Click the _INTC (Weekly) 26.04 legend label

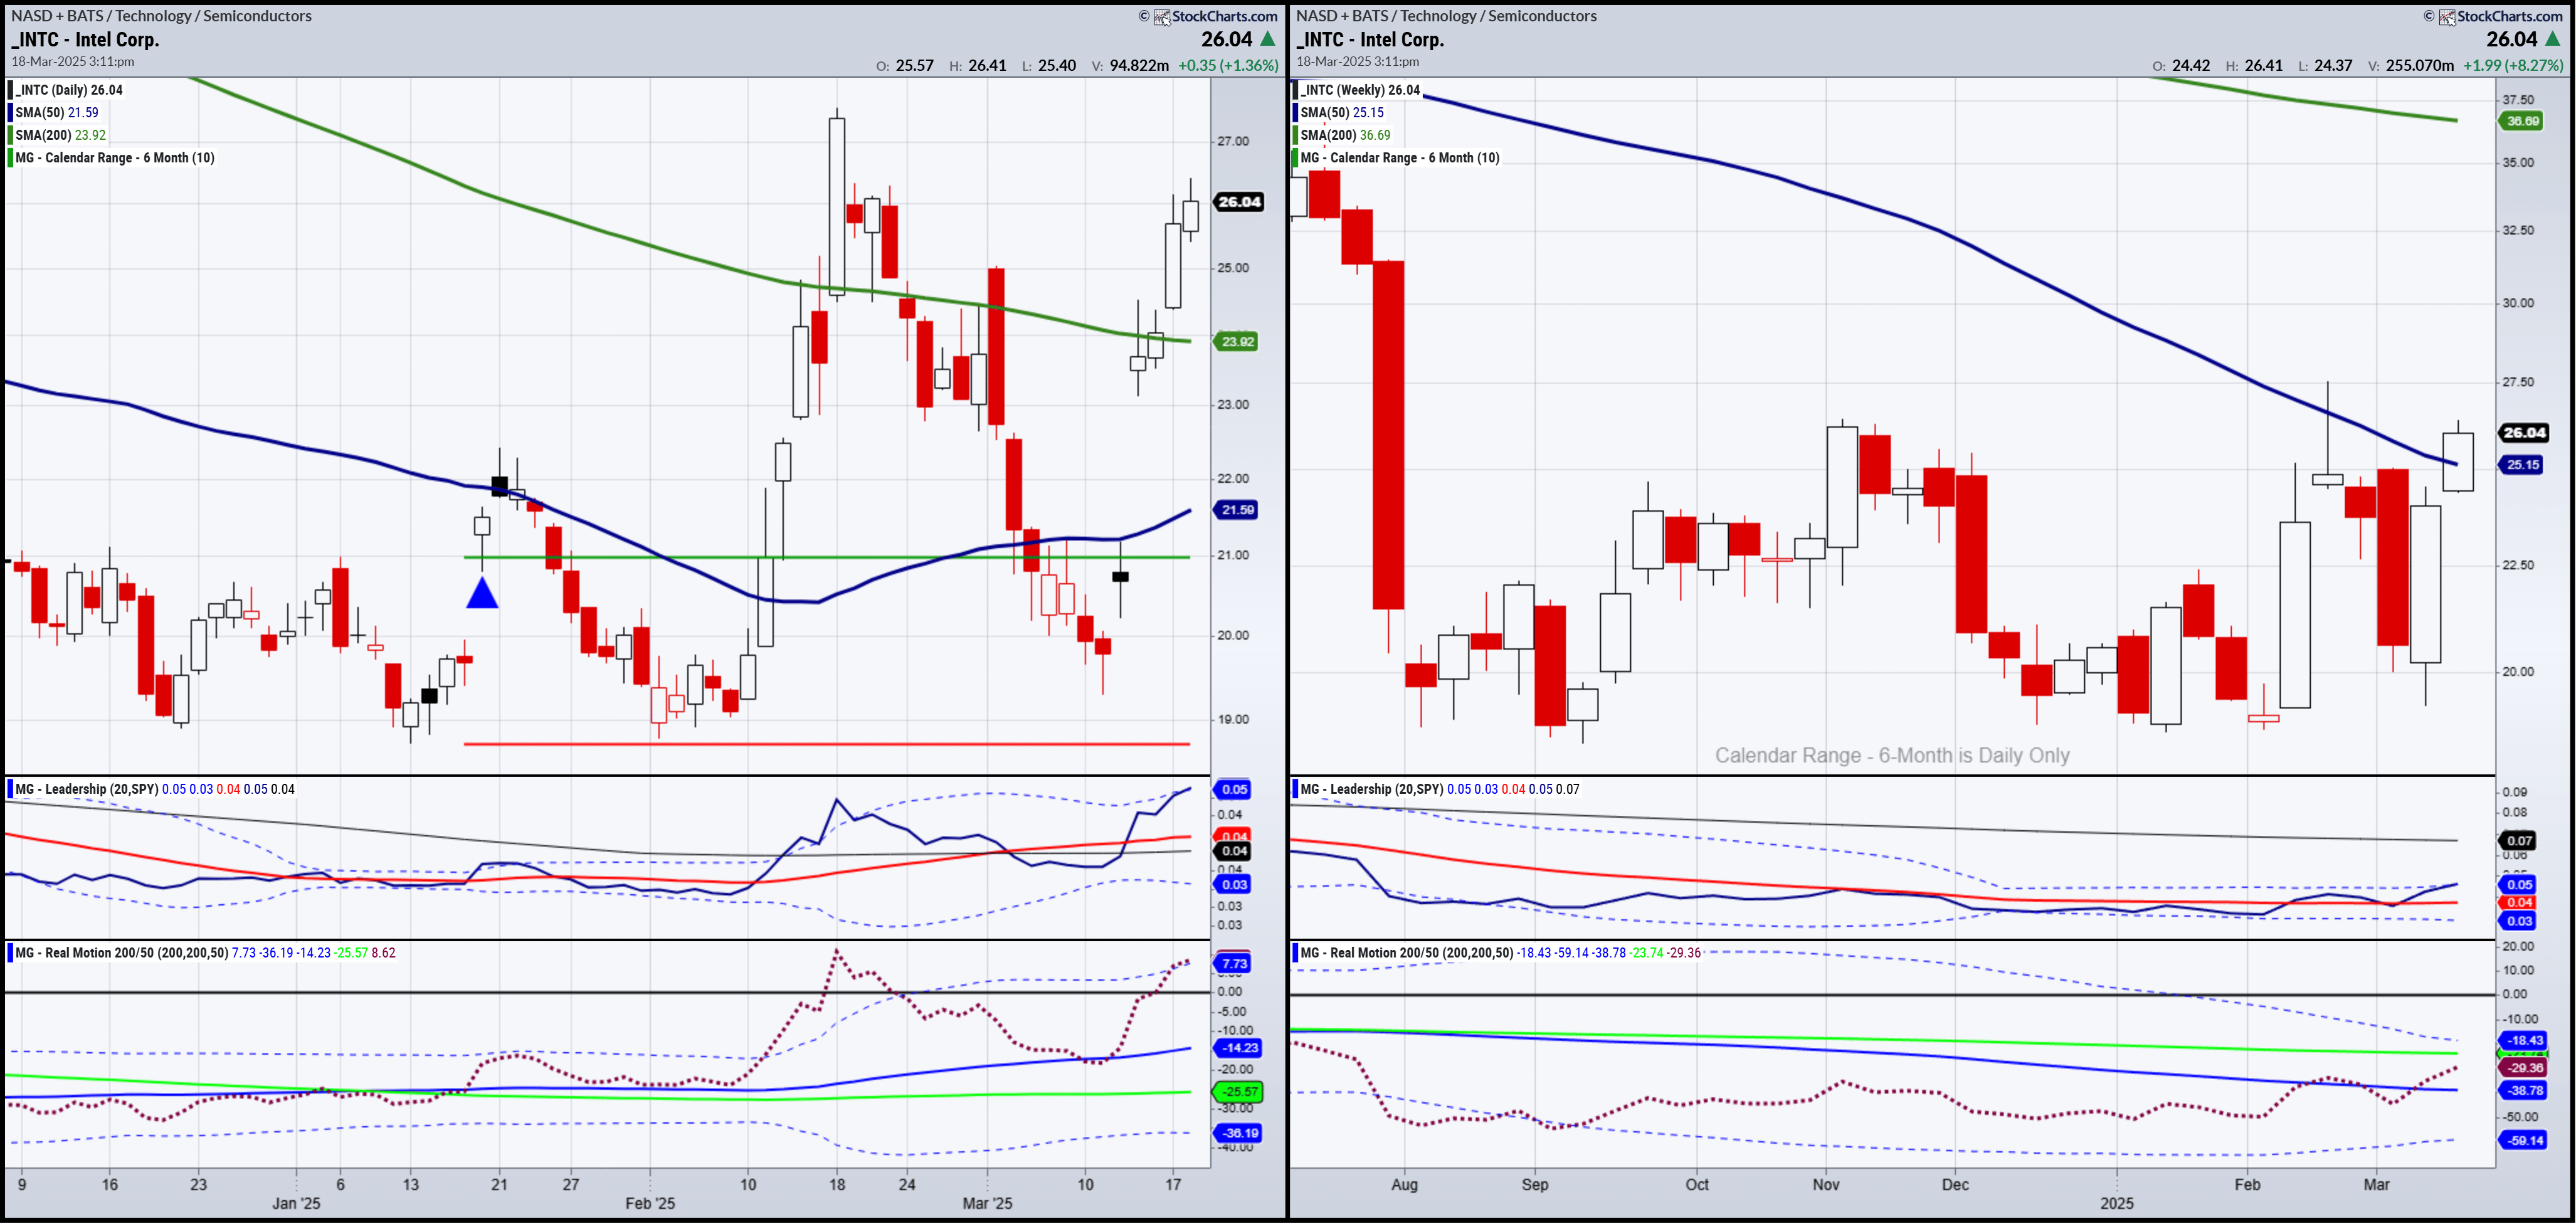pyautogui.click(x=1360, y=90)
